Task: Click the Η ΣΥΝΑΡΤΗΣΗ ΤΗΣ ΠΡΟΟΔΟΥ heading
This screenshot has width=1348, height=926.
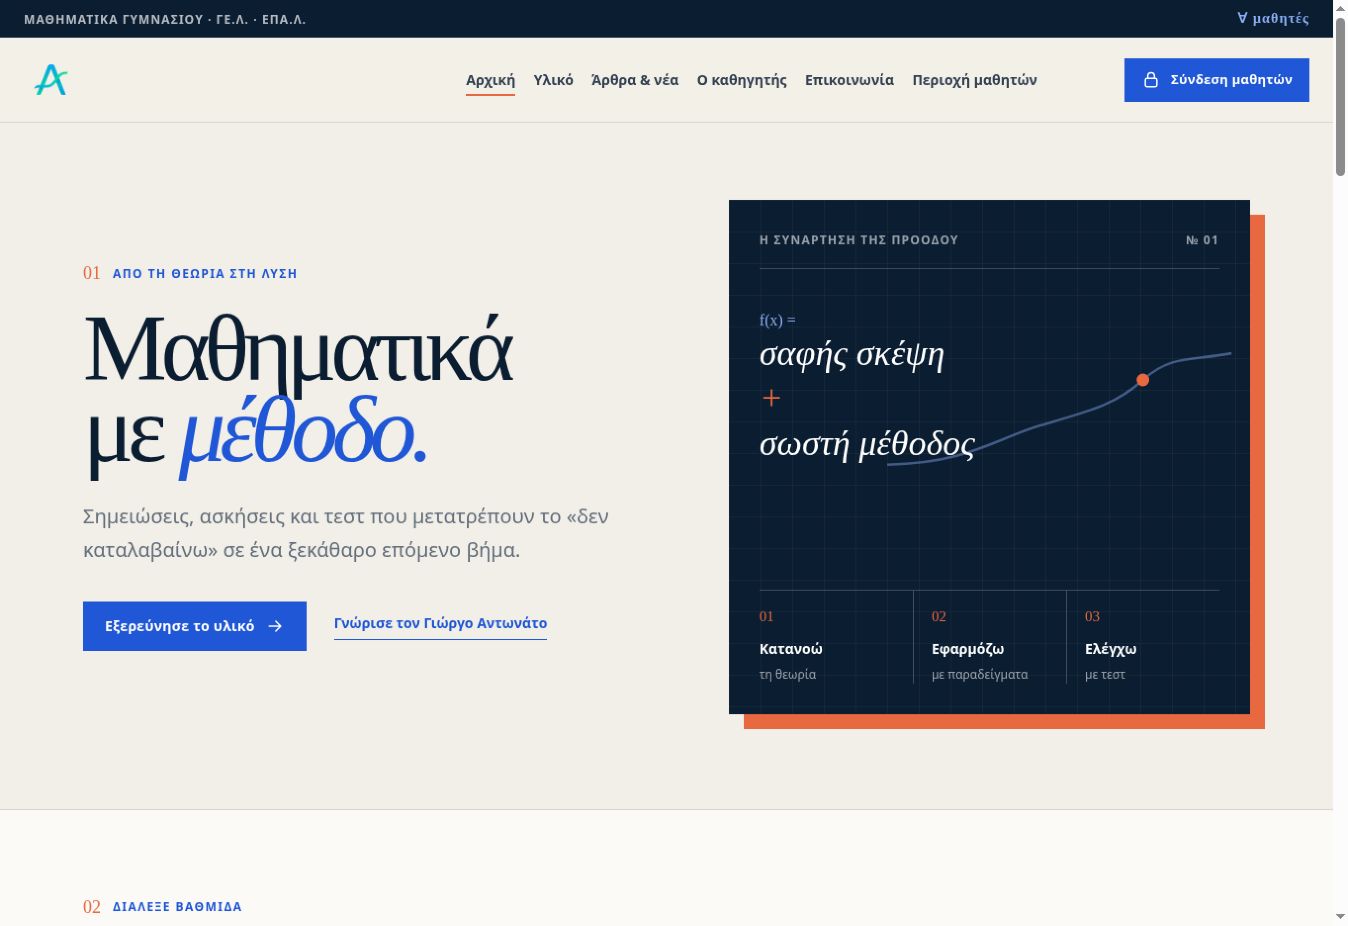Action: click(859, 240)
